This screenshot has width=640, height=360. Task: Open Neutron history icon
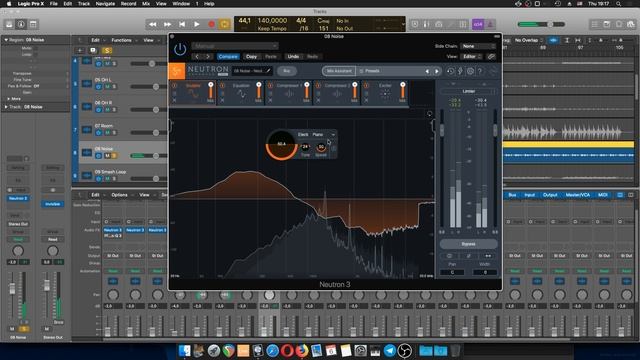click(450, 71)
